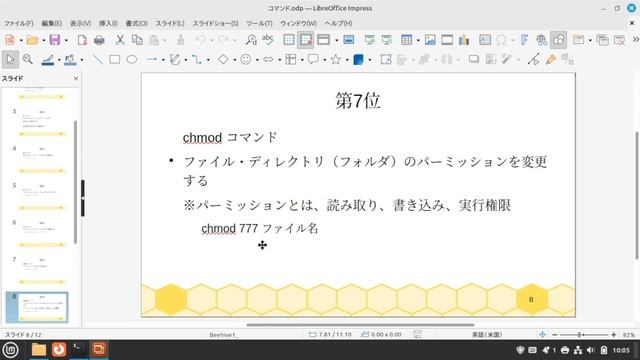Show more toolbar items chevron

tap(636, 40)
